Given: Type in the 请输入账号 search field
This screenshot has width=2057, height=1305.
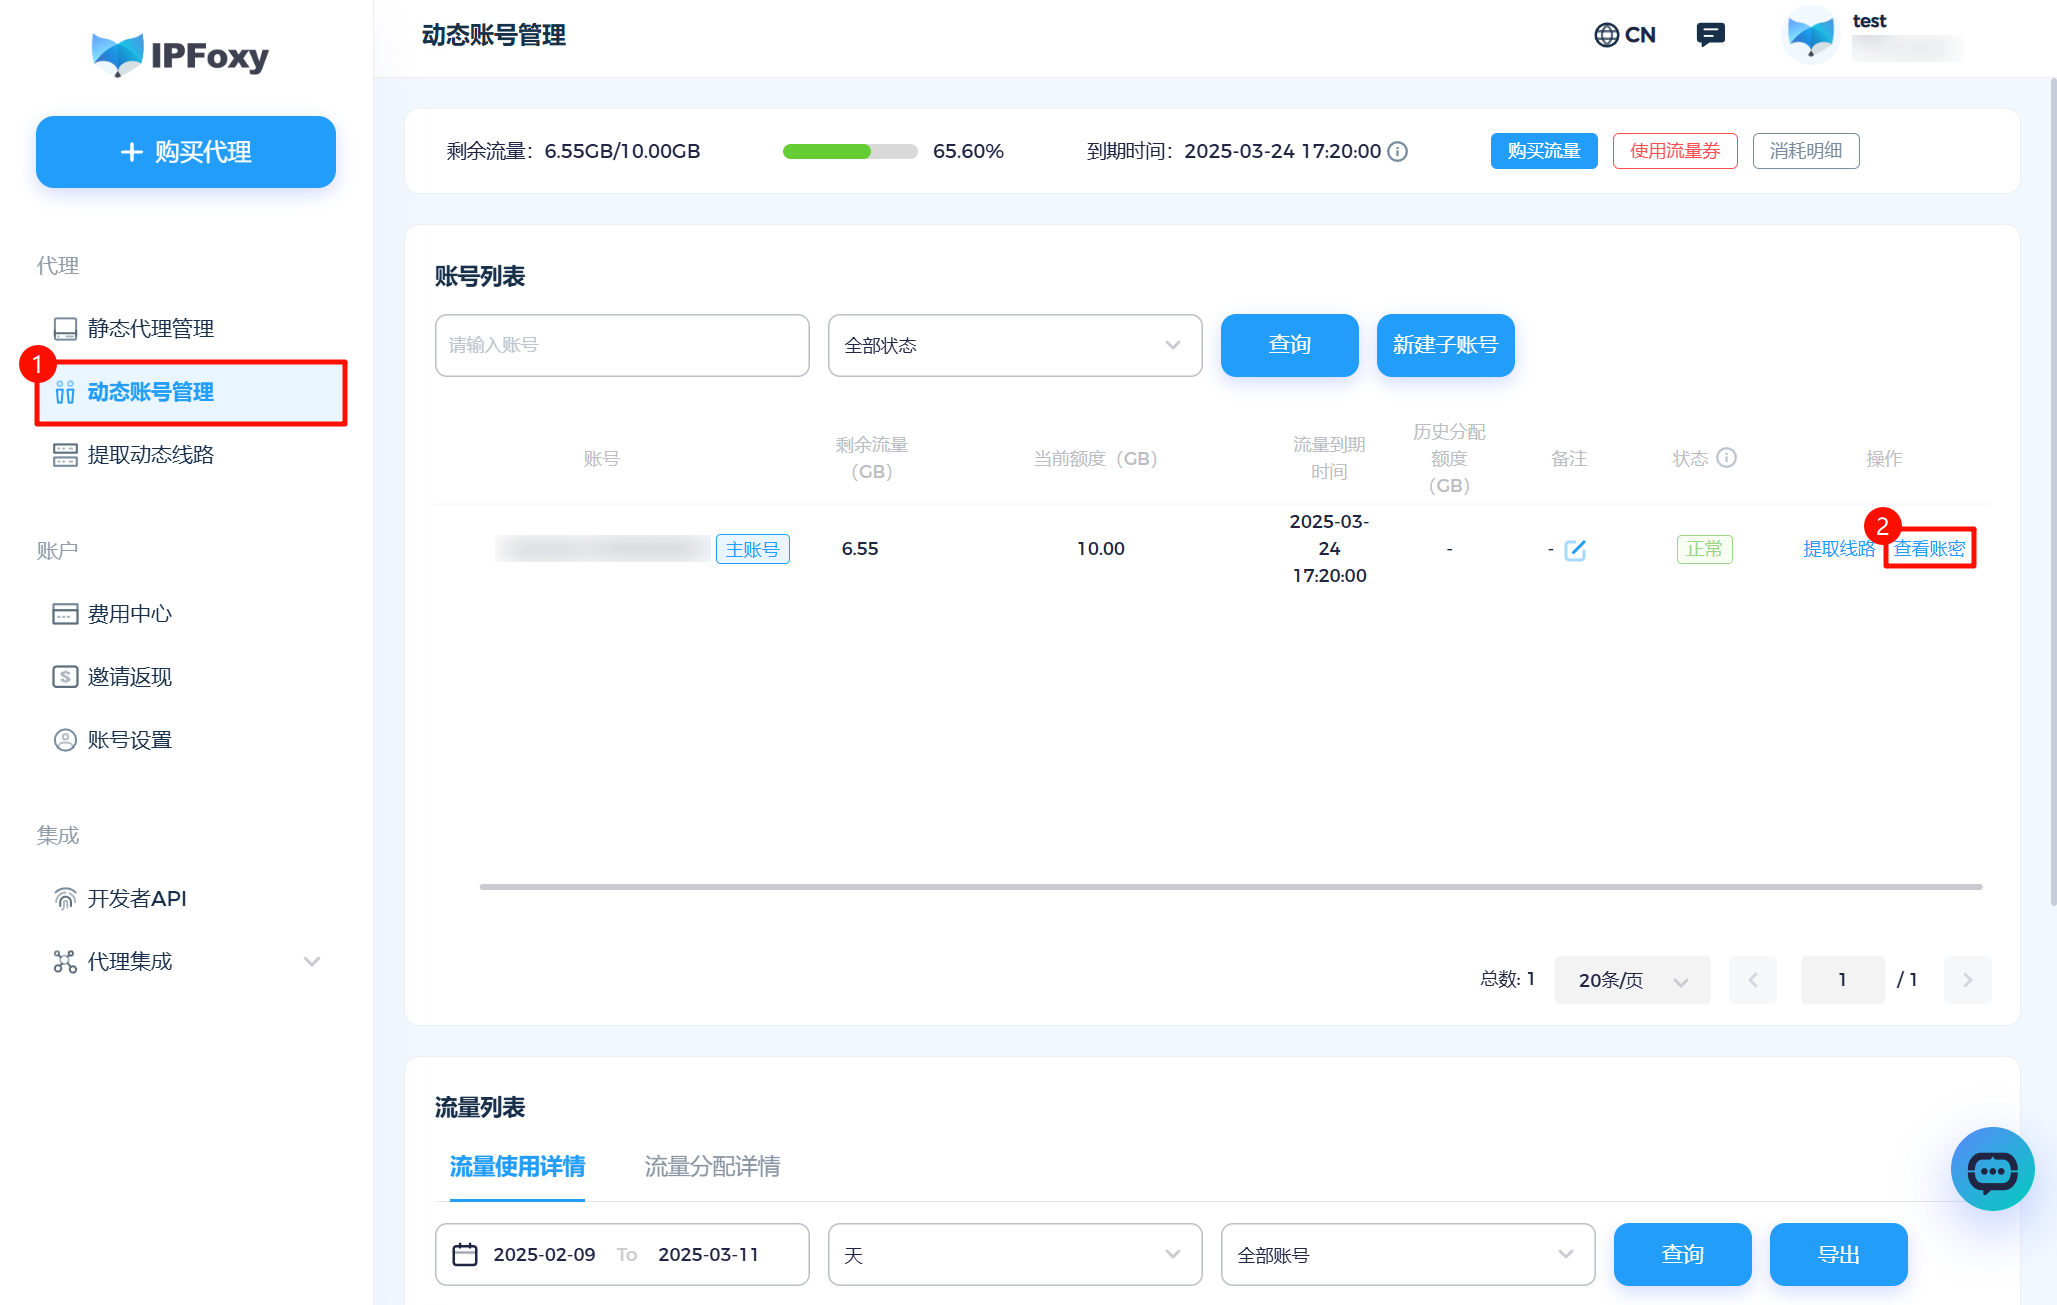Looking at the screenshot, I should [x=621, y=345].
